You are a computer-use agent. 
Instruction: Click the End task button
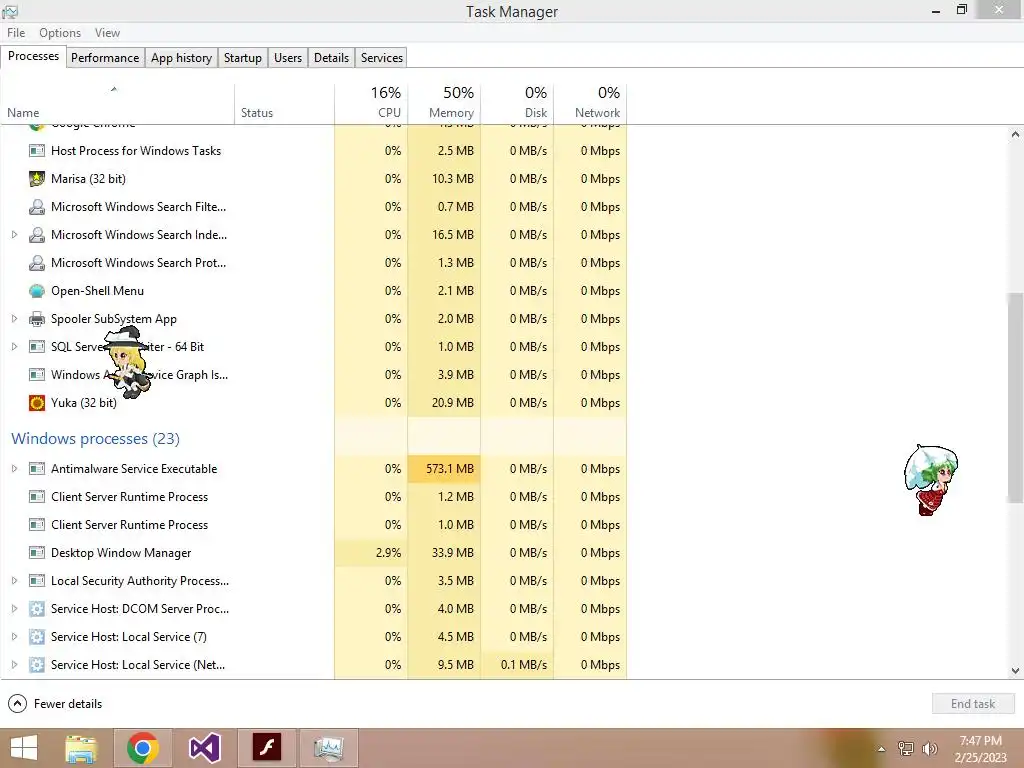pyautogui.click(x=973, y=704)
